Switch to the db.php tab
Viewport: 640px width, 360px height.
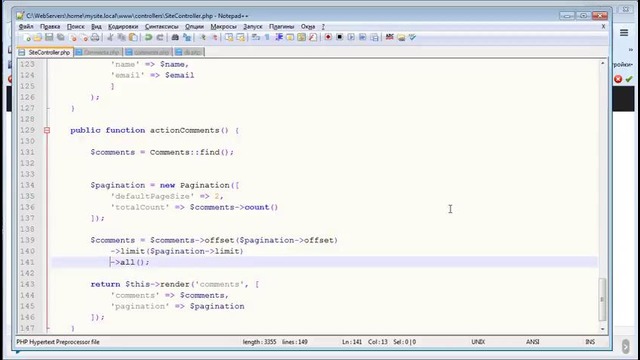click(189, 52)
